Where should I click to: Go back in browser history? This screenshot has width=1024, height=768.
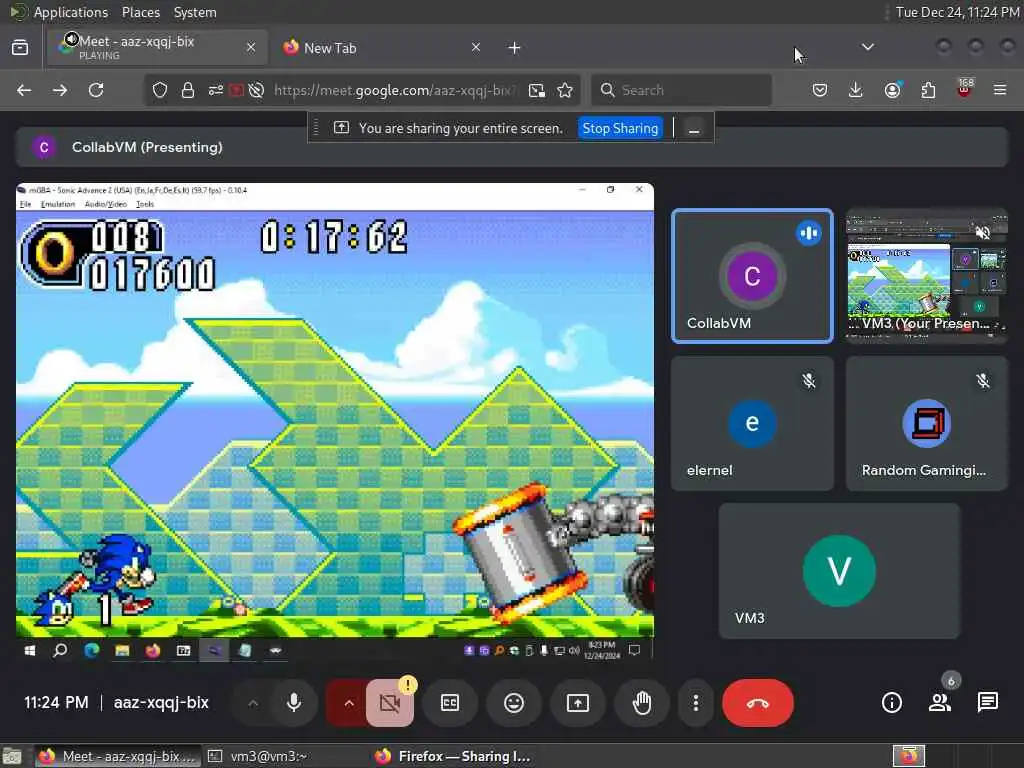pos(24,90)
